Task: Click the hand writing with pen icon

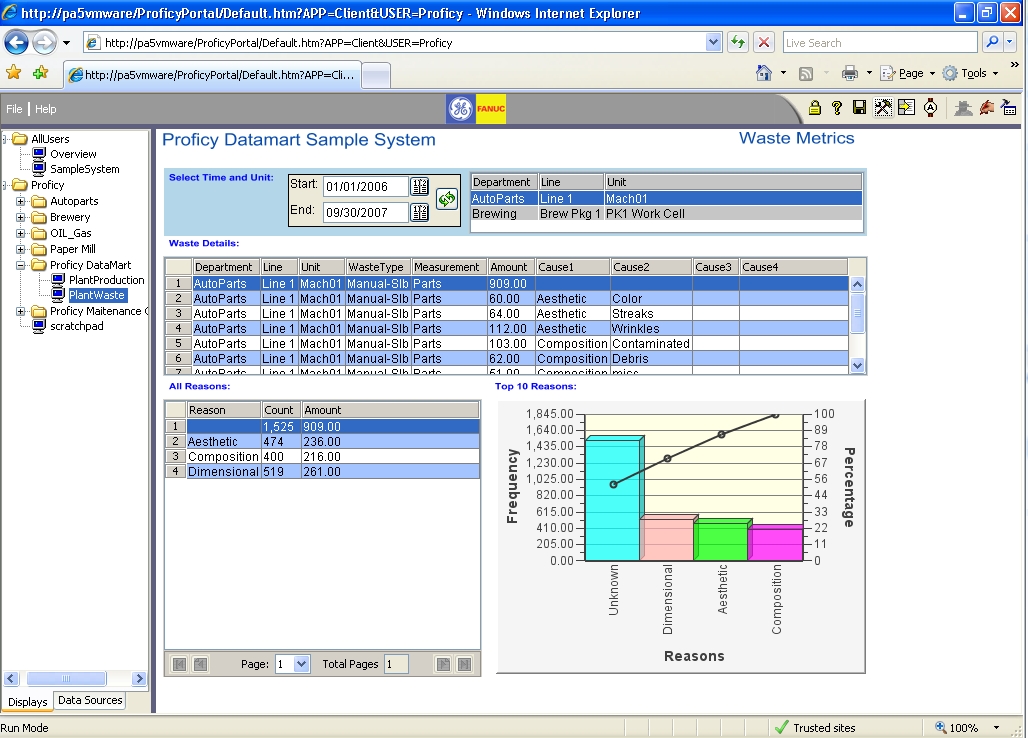Action: tap(987, 107)
